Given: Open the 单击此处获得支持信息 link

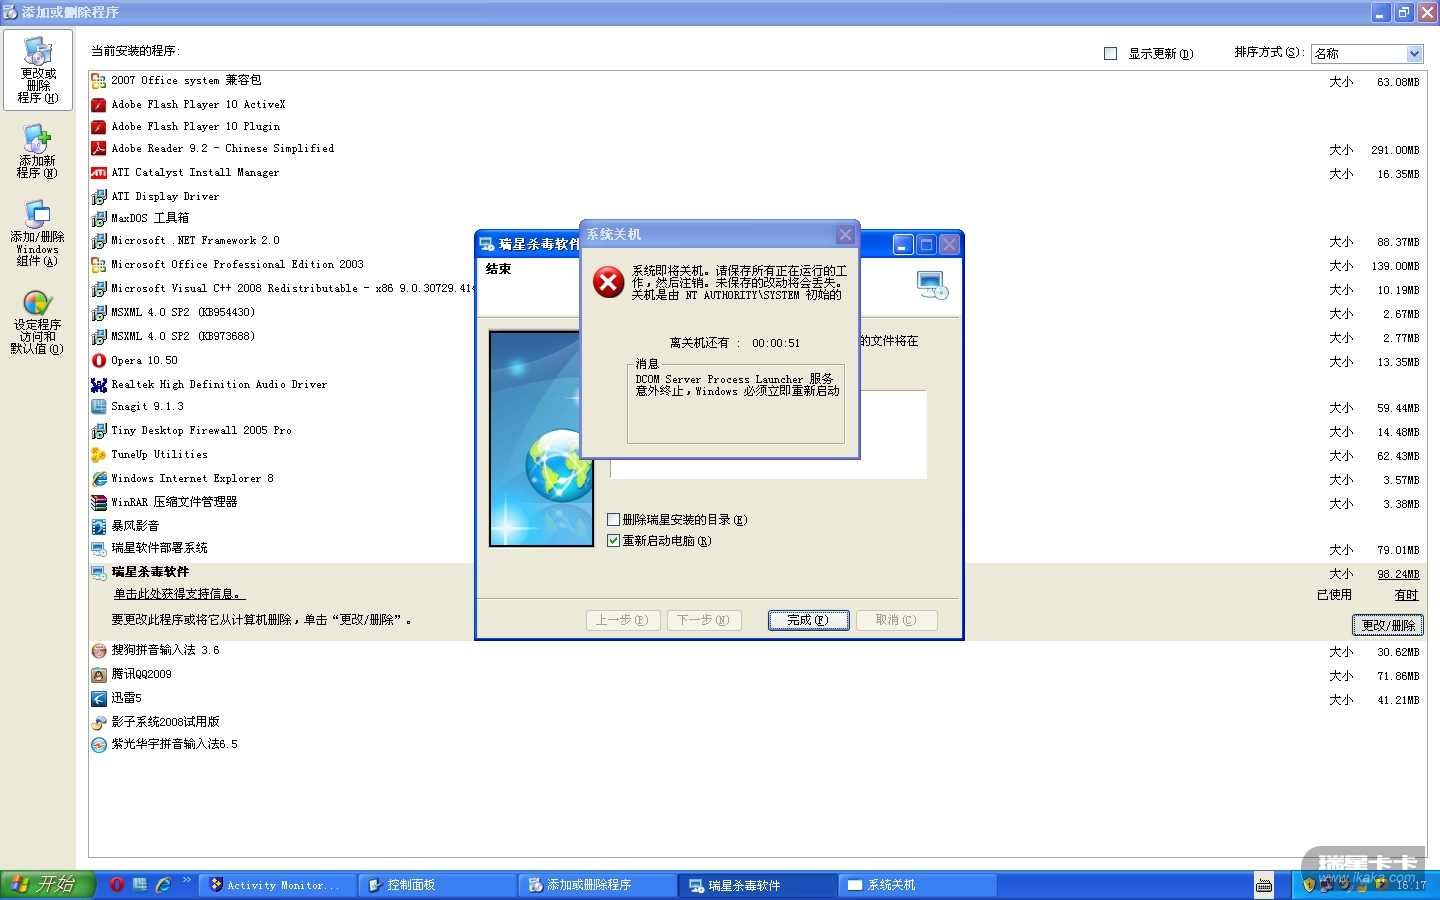Looking at the screenshot, I should tap(177, 594).
